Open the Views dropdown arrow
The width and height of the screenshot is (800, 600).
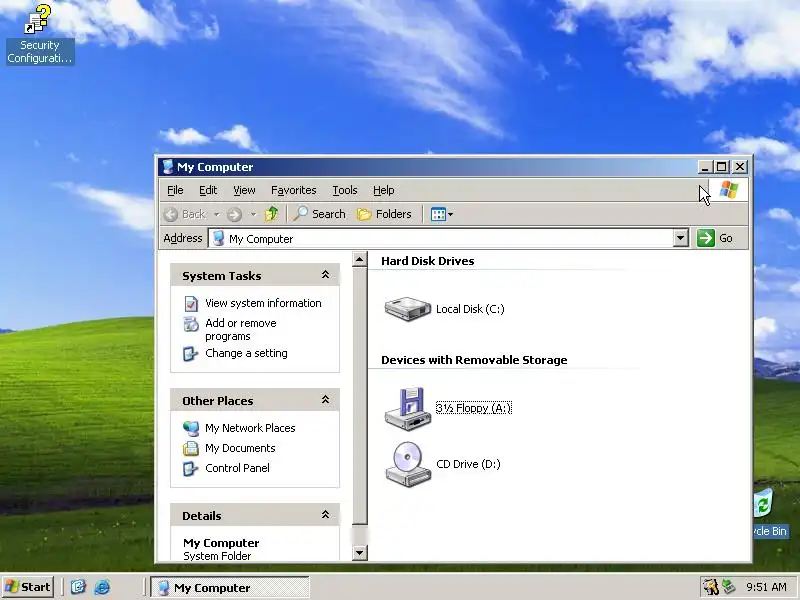click(451, 214)
